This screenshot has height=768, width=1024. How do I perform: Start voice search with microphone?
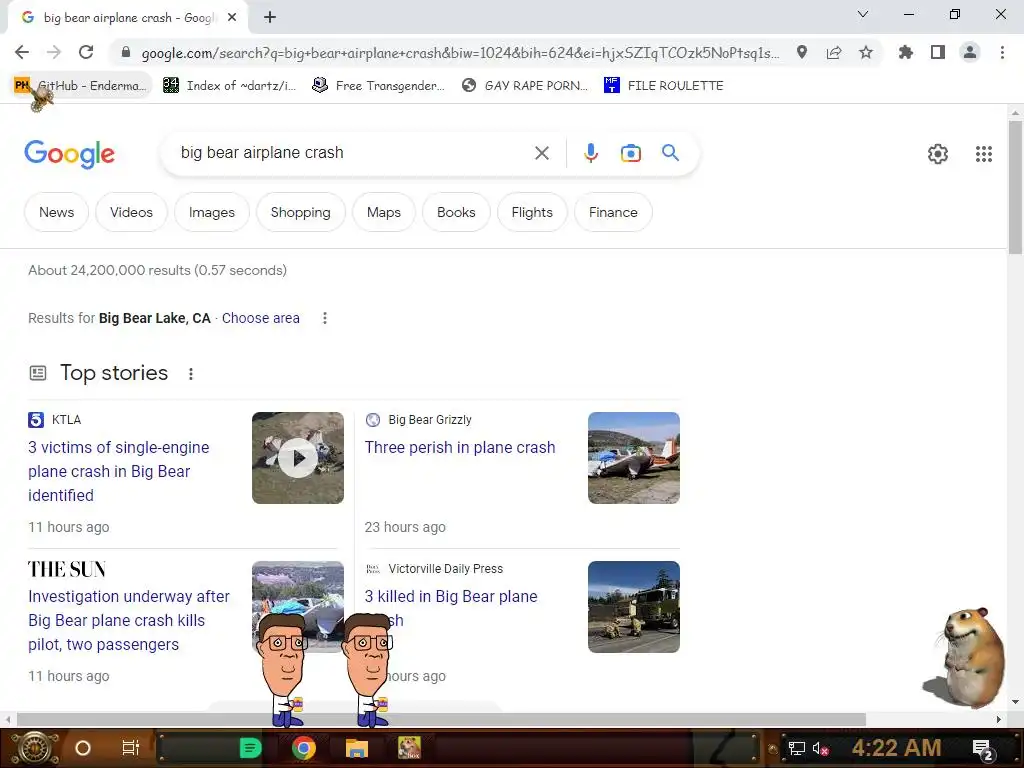590,153
